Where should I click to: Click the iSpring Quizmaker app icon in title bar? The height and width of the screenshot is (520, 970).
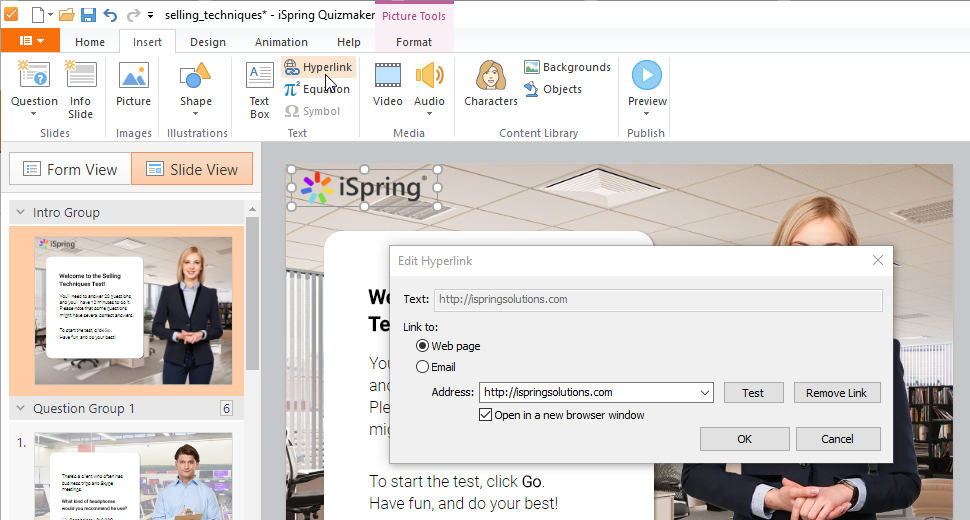coord(11,14)
